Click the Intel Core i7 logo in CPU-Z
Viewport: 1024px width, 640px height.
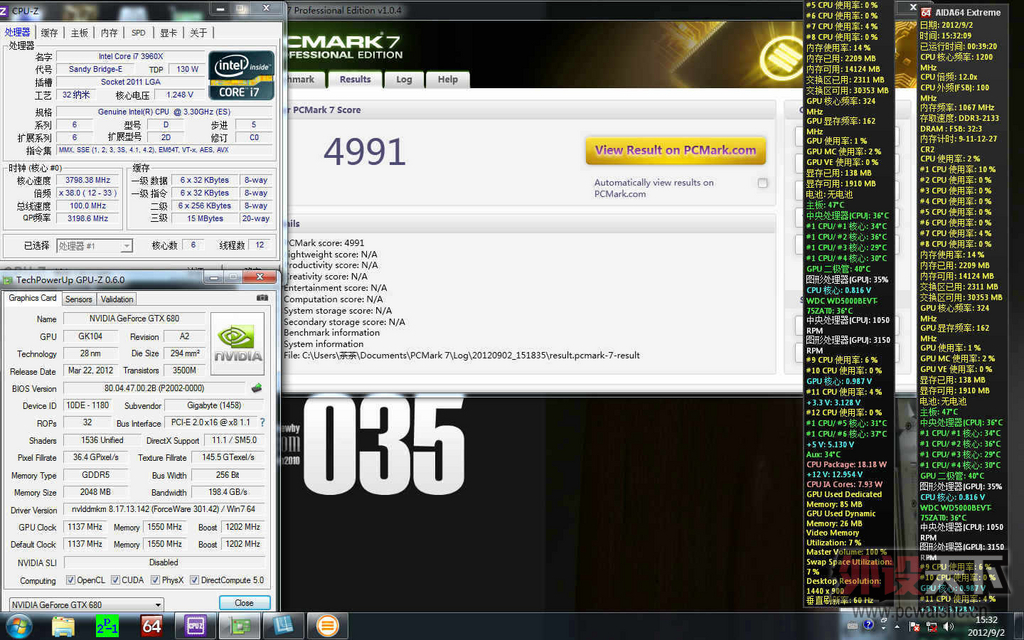pyautogui.click(x=241, y=75)
